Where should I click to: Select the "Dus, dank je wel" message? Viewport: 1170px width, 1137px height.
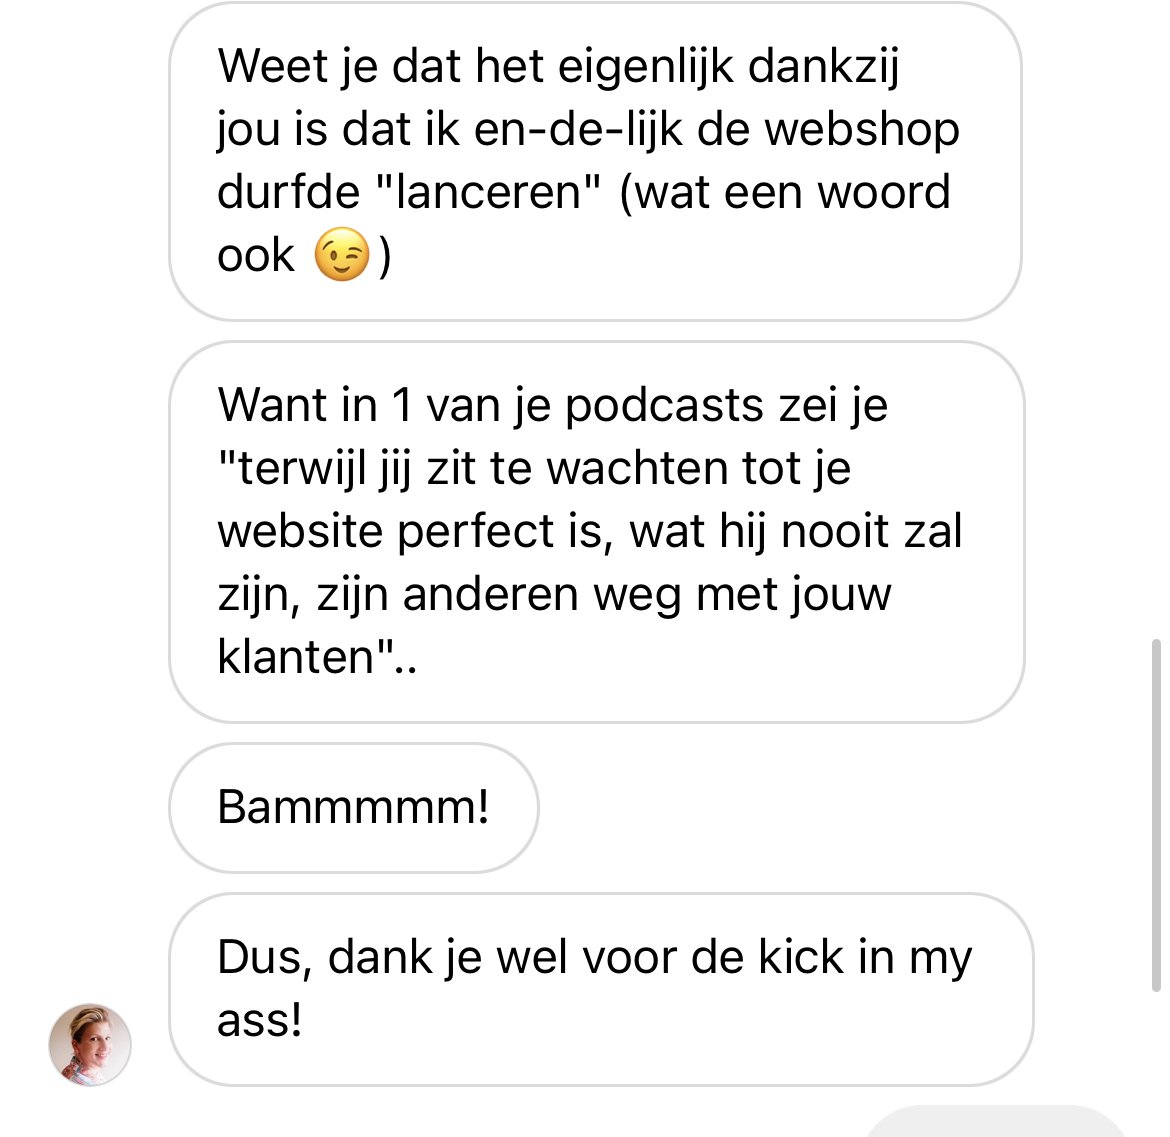point(601,989)
